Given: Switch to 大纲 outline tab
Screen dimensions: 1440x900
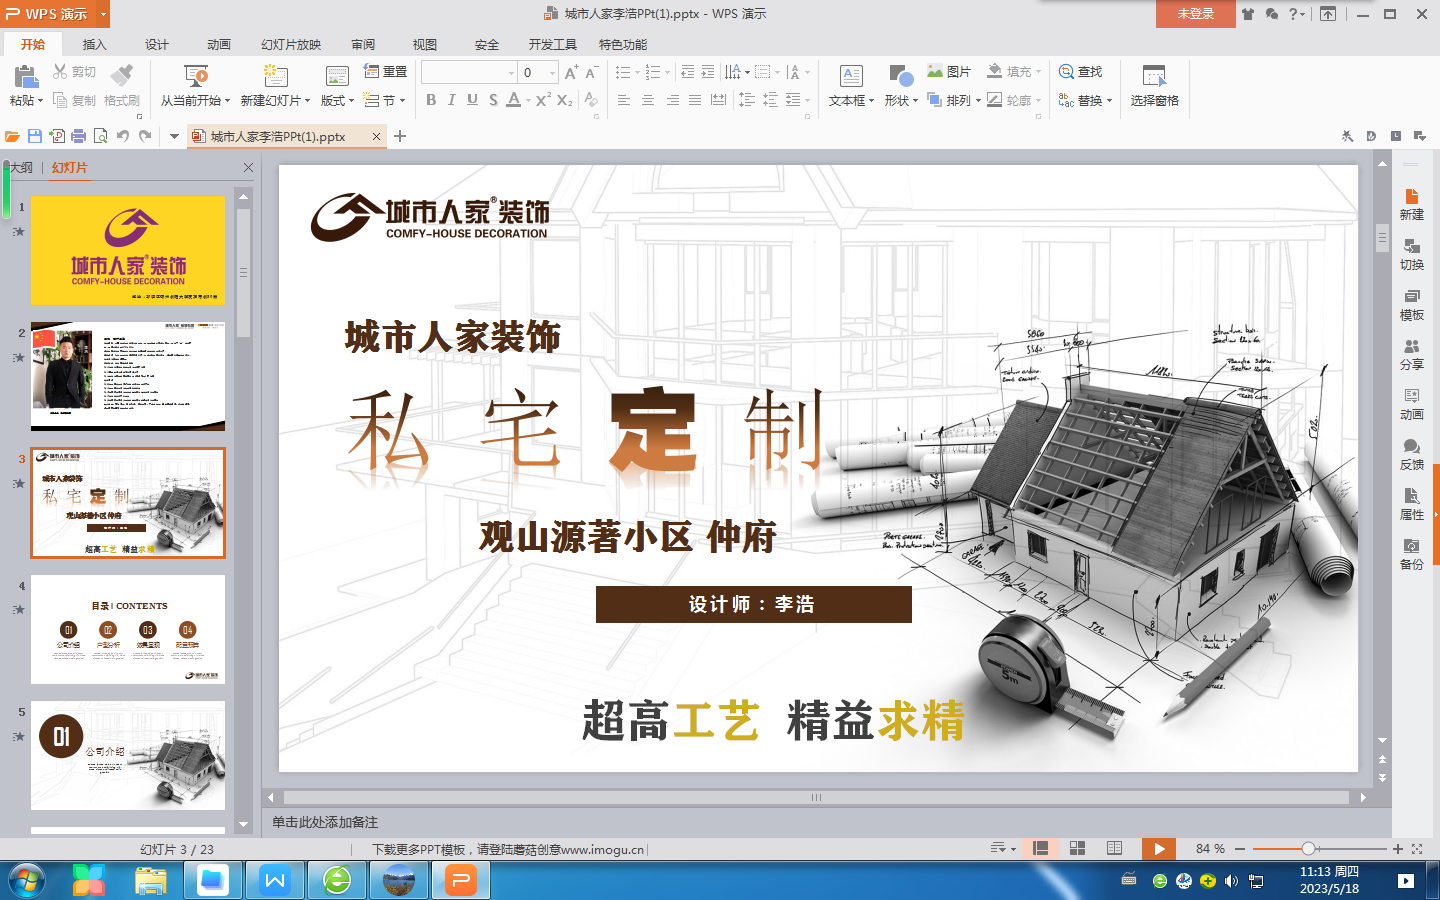Looking at the screenshot, I should 21,168.
